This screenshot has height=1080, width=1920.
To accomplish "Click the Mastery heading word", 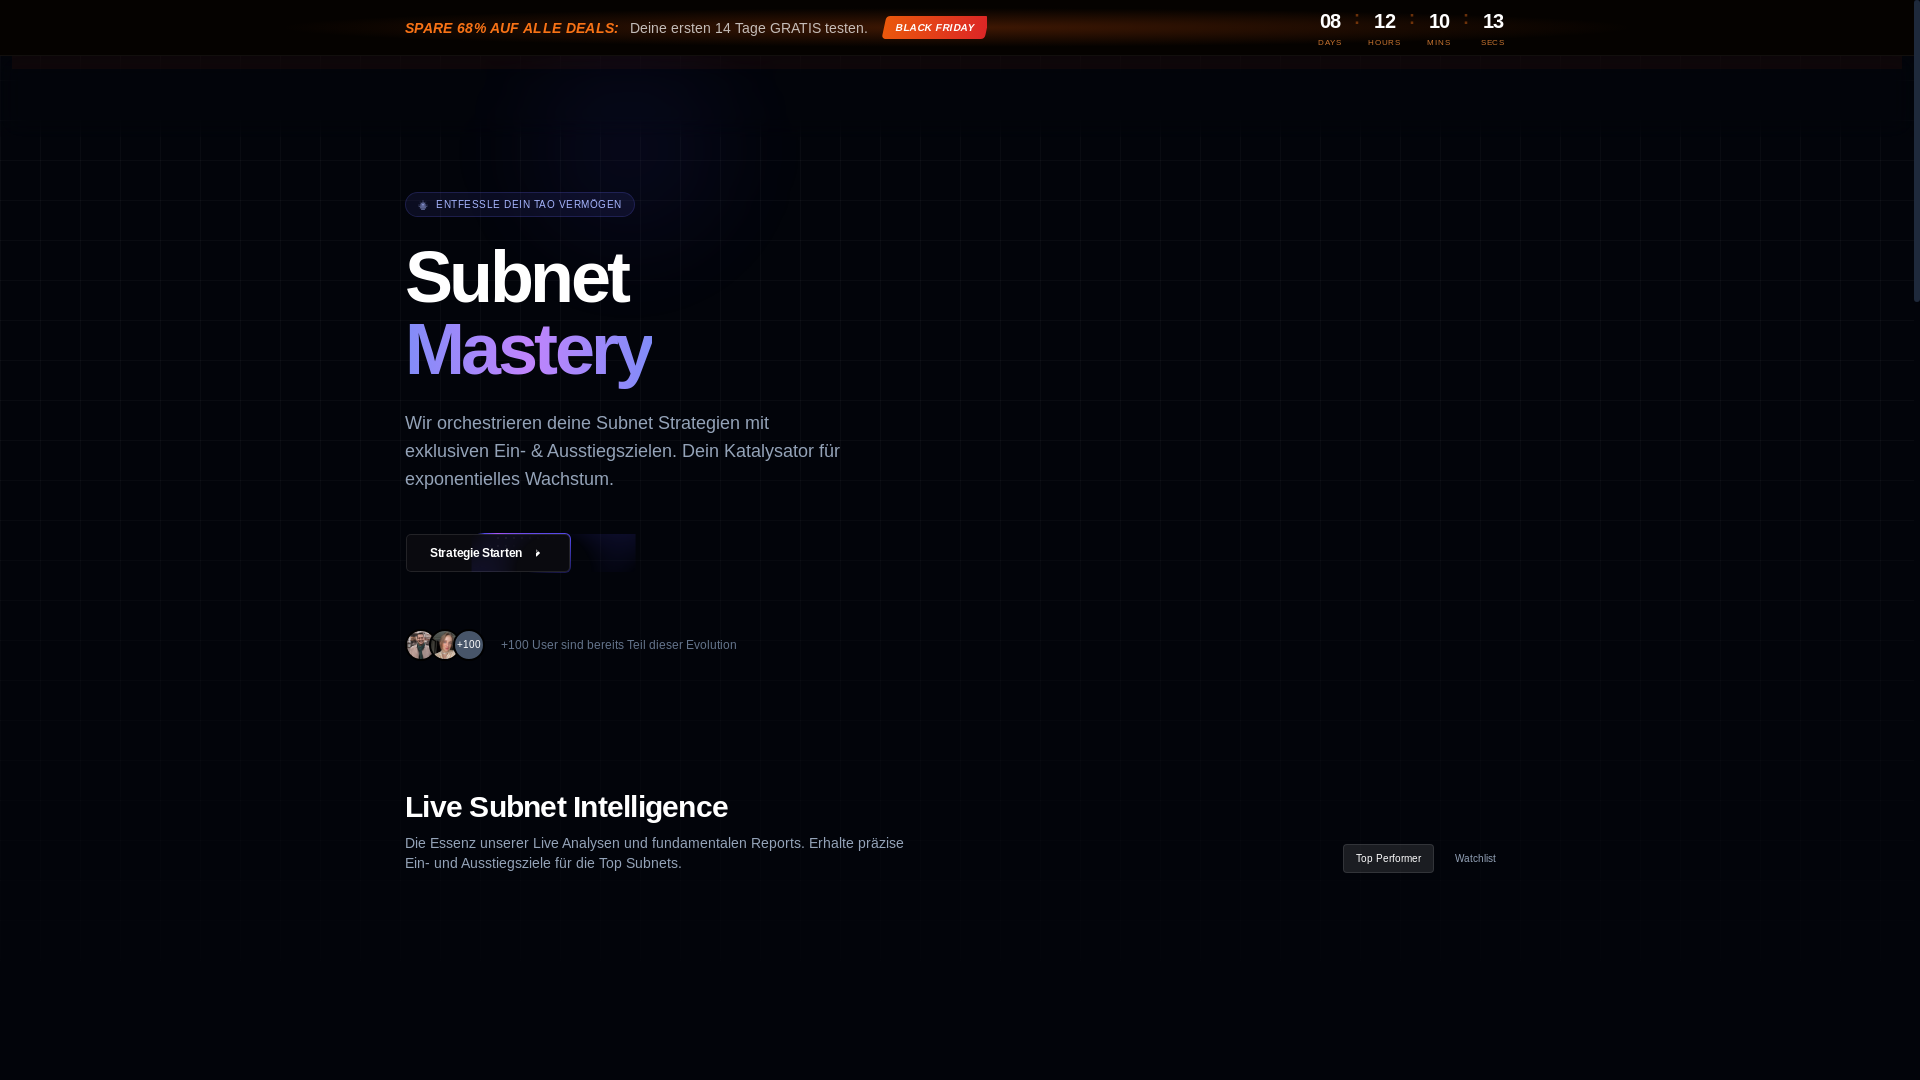I will pyautogui.click(x=528, y=349).
